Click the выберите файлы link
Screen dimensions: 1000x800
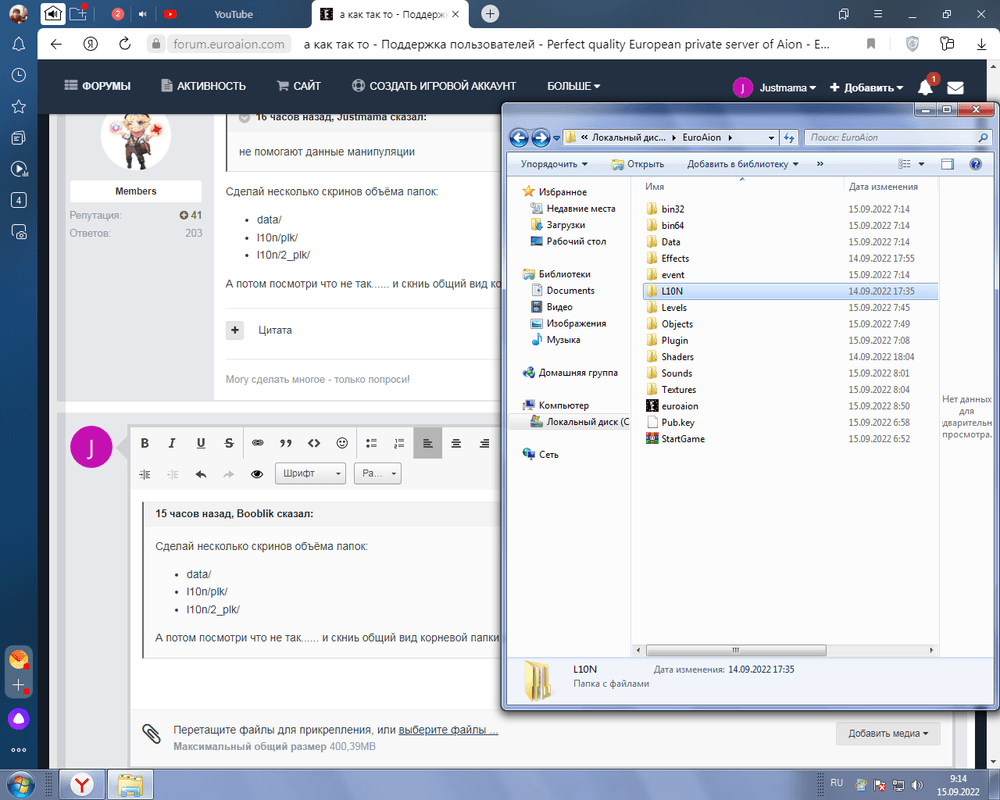[x=448, y=730]
